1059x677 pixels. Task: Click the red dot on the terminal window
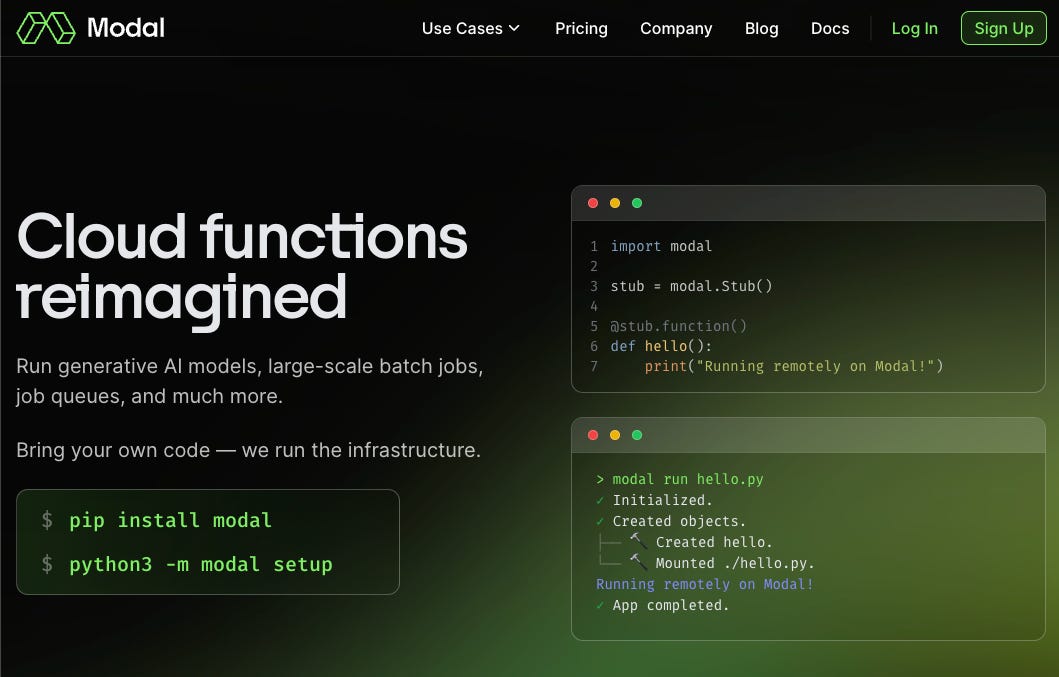tap(592, 435)
